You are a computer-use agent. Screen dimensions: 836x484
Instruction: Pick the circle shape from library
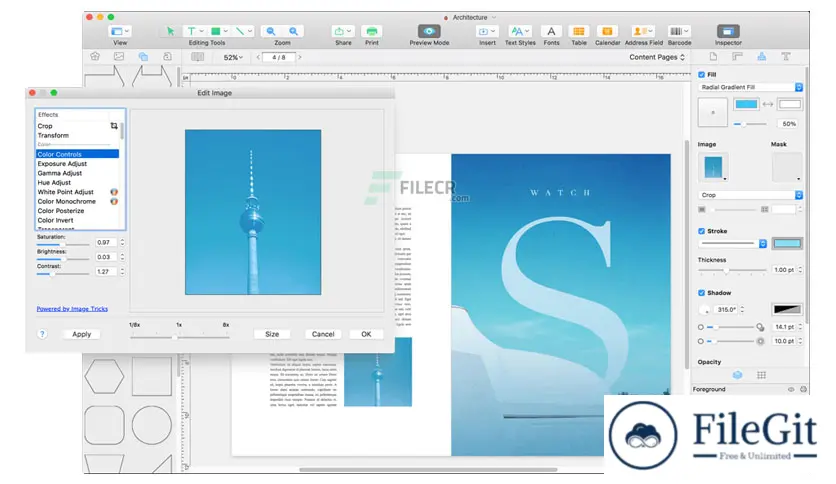[152, 425]
